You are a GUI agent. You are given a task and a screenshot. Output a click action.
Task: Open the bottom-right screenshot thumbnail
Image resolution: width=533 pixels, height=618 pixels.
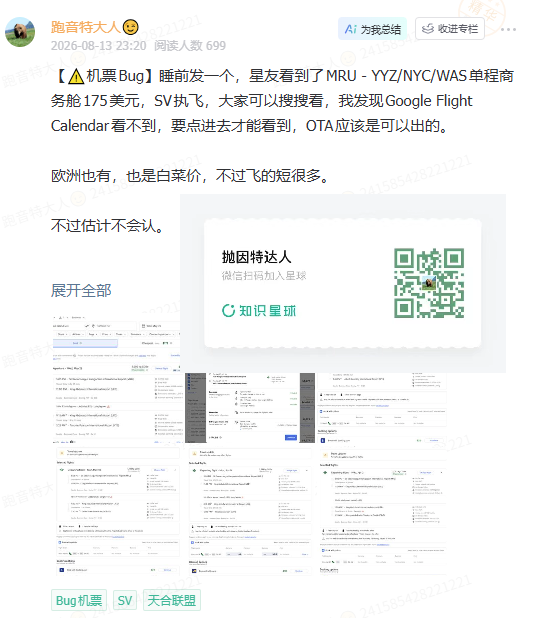pos(383,510)
